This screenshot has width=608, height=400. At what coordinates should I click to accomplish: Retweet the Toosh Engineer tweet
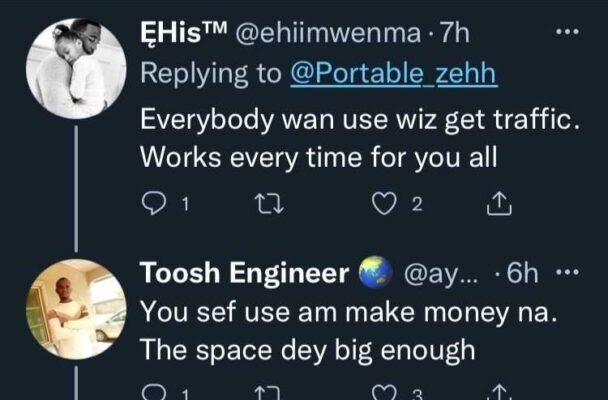pos(265,393)
